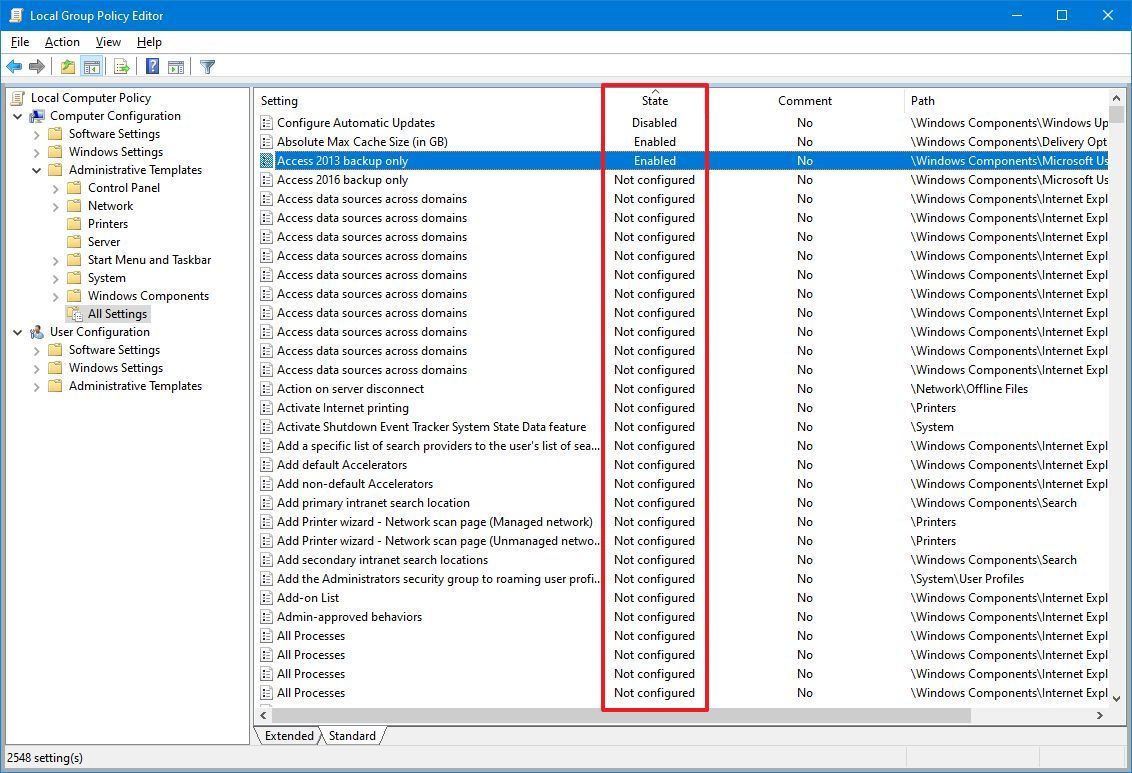Image resolution: width=1132 pixels, height=773 pixels.
Task: Click the Back navigation arrow in the toolbar
Action: pyautogui.click(x=14, y=66)
